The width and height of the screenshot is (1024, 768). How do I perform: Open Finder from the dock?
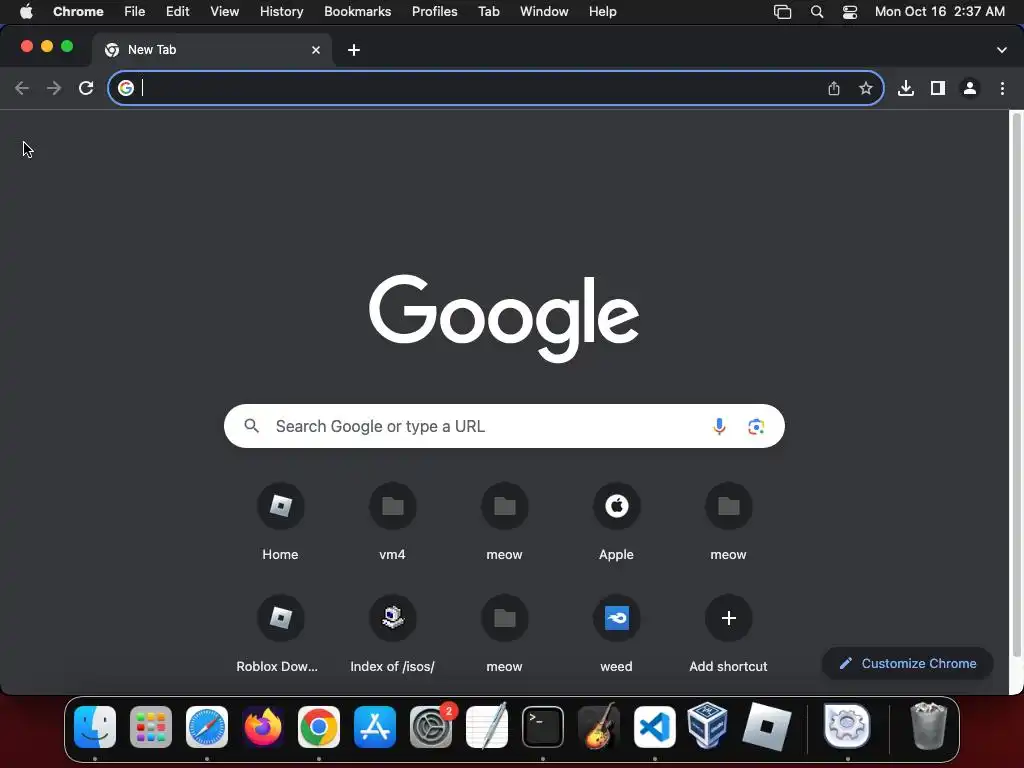tap(95, 727)
